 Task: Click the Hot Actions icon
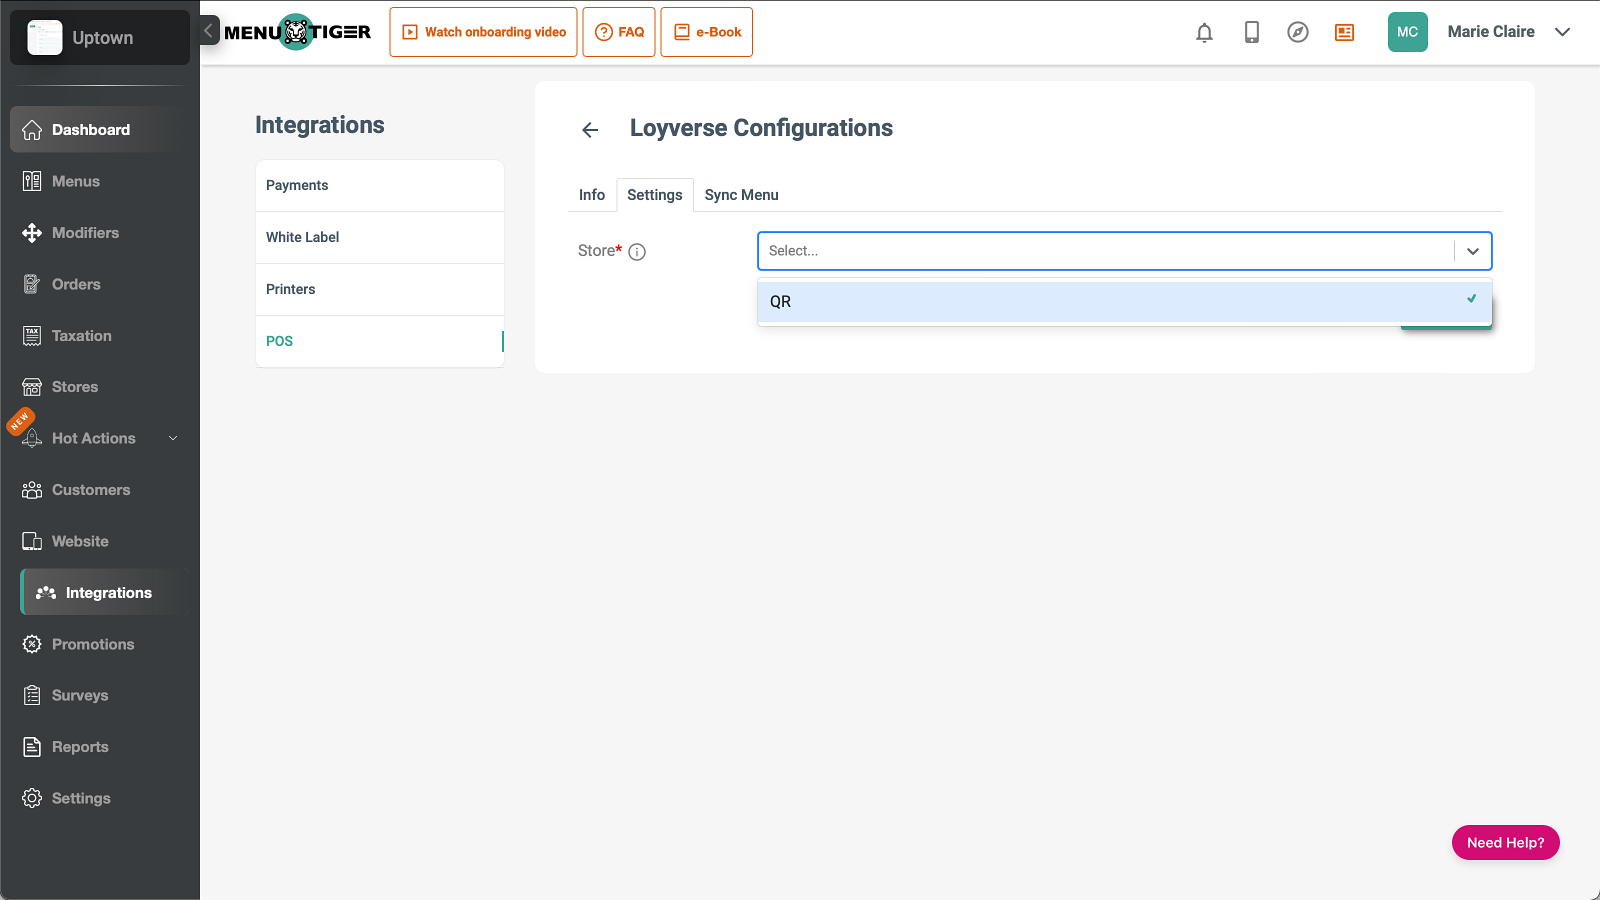pyautogui.click(x=32, y=438)
